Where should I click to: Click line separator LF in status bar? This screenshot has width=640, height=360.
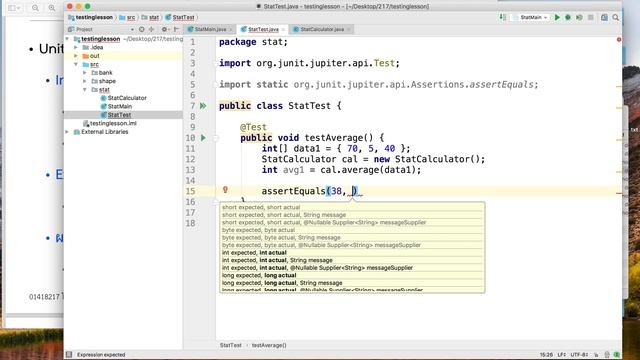[562, 355]
